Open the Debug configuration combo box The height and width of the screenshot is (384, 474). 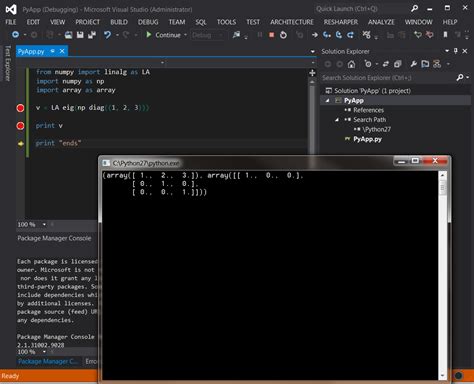[x=208, y=35]
